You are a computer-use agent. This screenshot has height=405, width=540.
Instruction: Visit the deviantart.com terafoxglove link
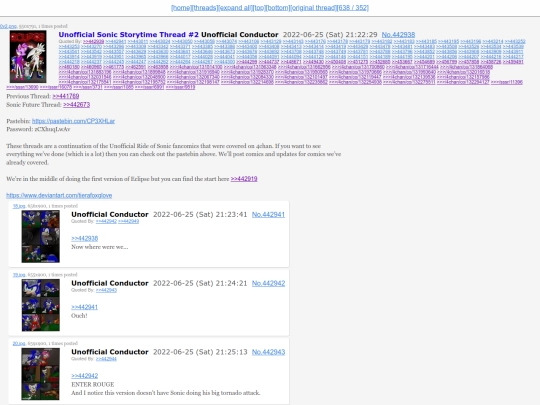pyautogui.click(x=59, y=195)
